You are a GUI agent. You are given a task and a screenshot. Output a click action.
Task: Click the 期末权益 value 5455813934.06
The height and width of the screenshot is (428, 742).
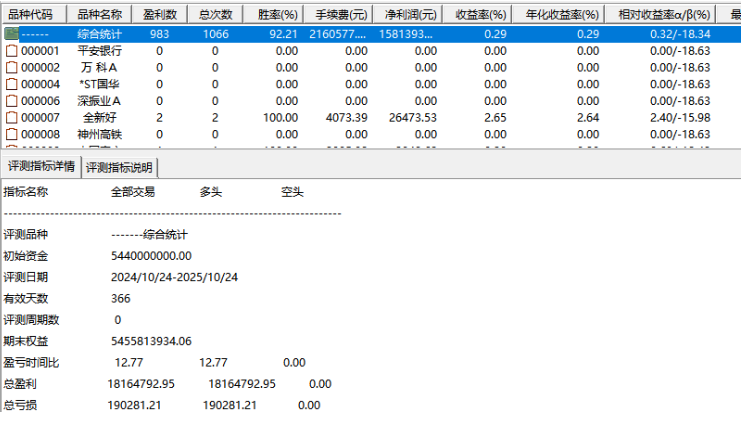coord(151,341)
